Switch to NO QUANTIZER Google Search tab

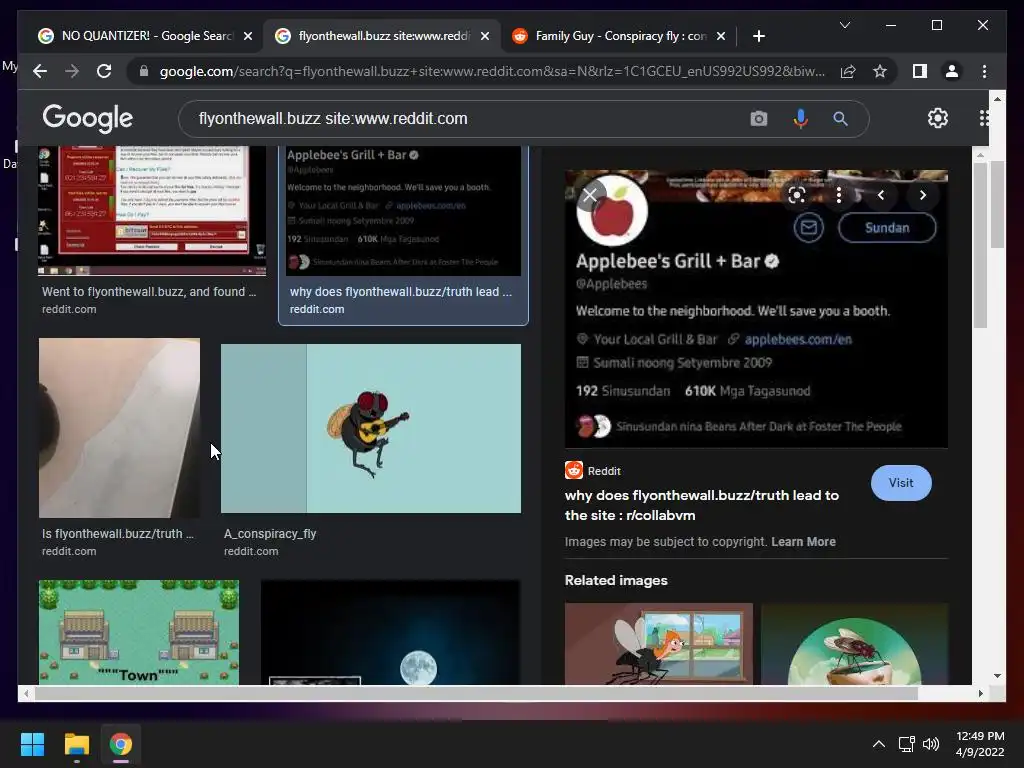coord(144,36)
